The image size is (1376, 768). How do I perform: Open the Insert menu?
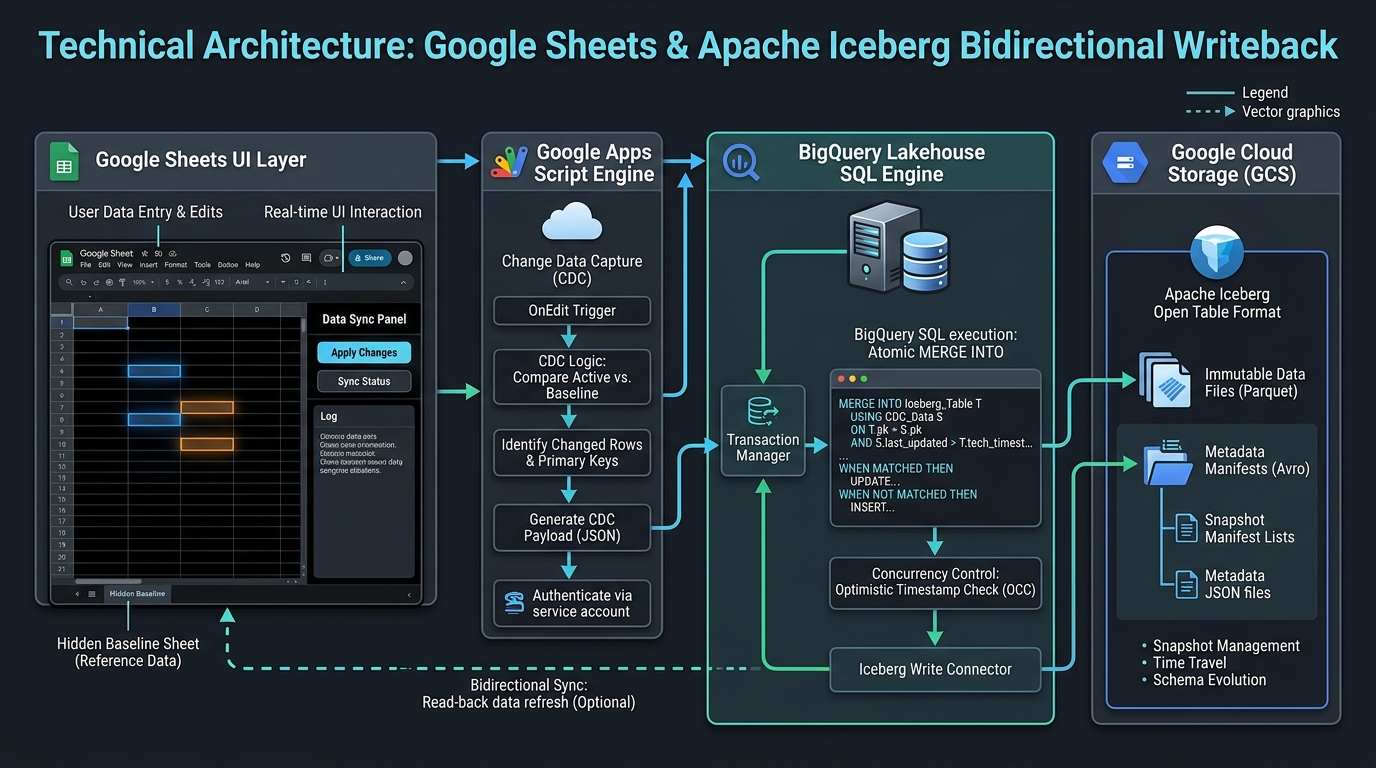pyautogui.click(x=149, y=265)
